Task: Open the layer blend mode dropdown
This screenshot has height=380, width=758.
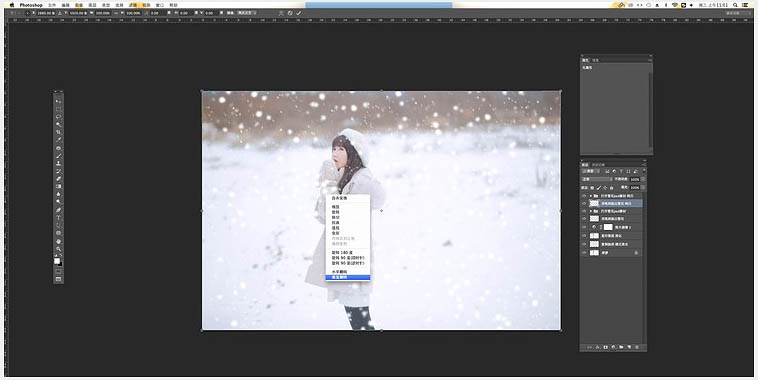Action: click(597, 179)
